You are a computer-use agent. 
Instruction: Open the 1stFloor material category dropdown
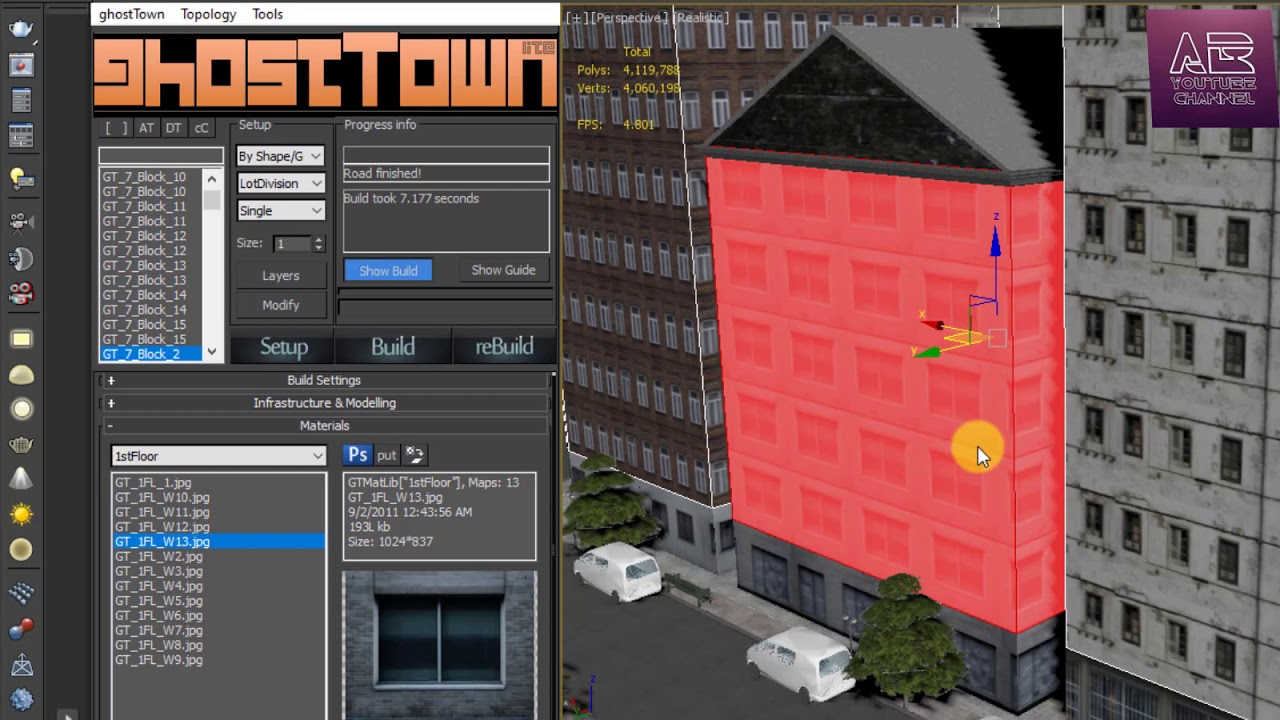click(218, 456)
